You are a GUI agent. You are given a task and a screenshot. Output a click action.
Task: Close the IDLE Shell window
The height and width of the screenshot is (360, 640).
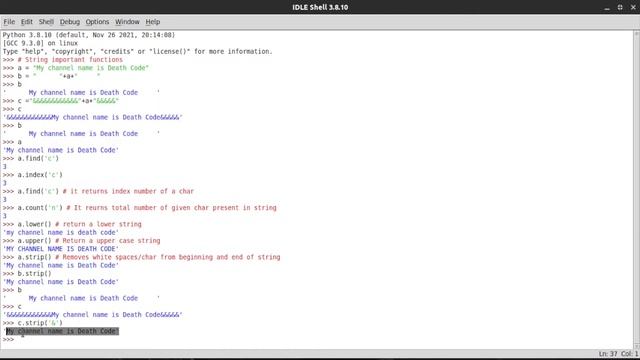tap(633, 7)
